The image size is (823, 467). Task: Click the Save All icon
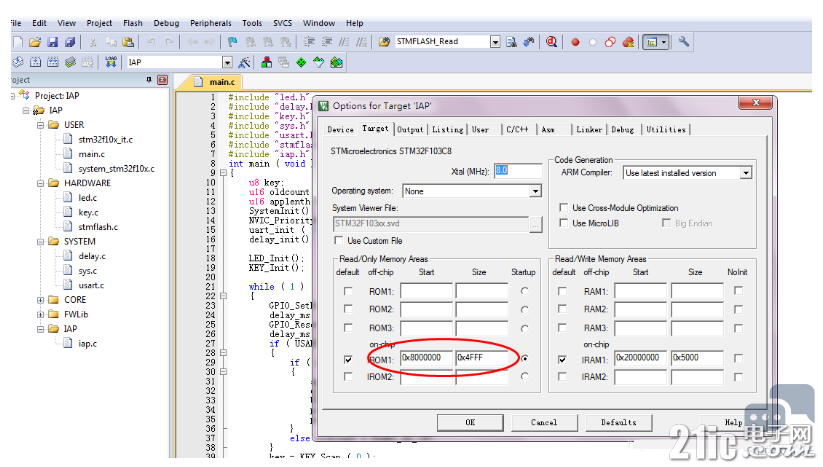pos(70,42)
